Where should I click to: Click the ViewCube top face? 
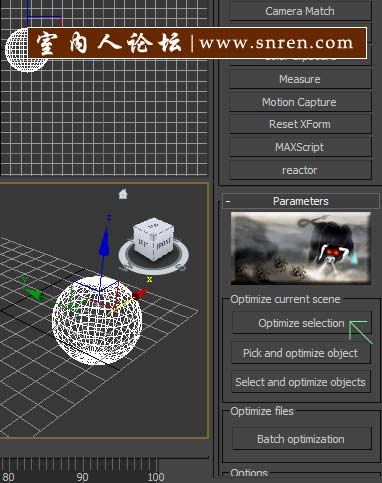153,227
